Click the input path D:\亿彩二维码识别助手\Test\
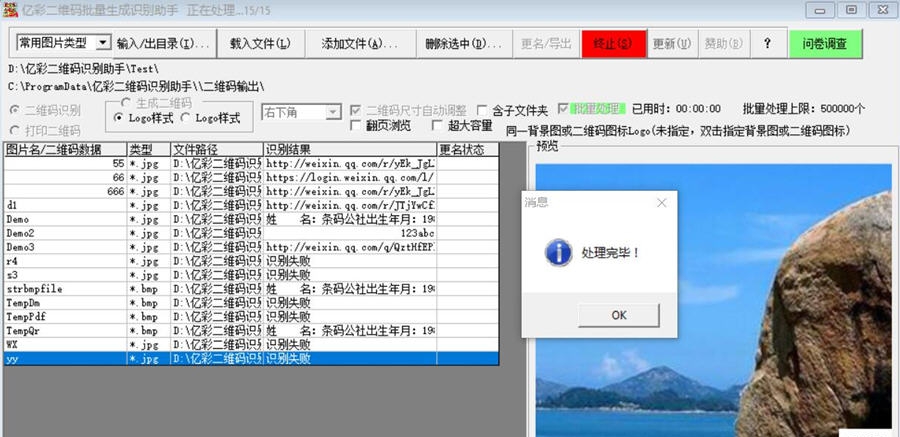Image resolution: width=900 pixels, height=437 pixels. pyautogui.click(x=84, y=69)
